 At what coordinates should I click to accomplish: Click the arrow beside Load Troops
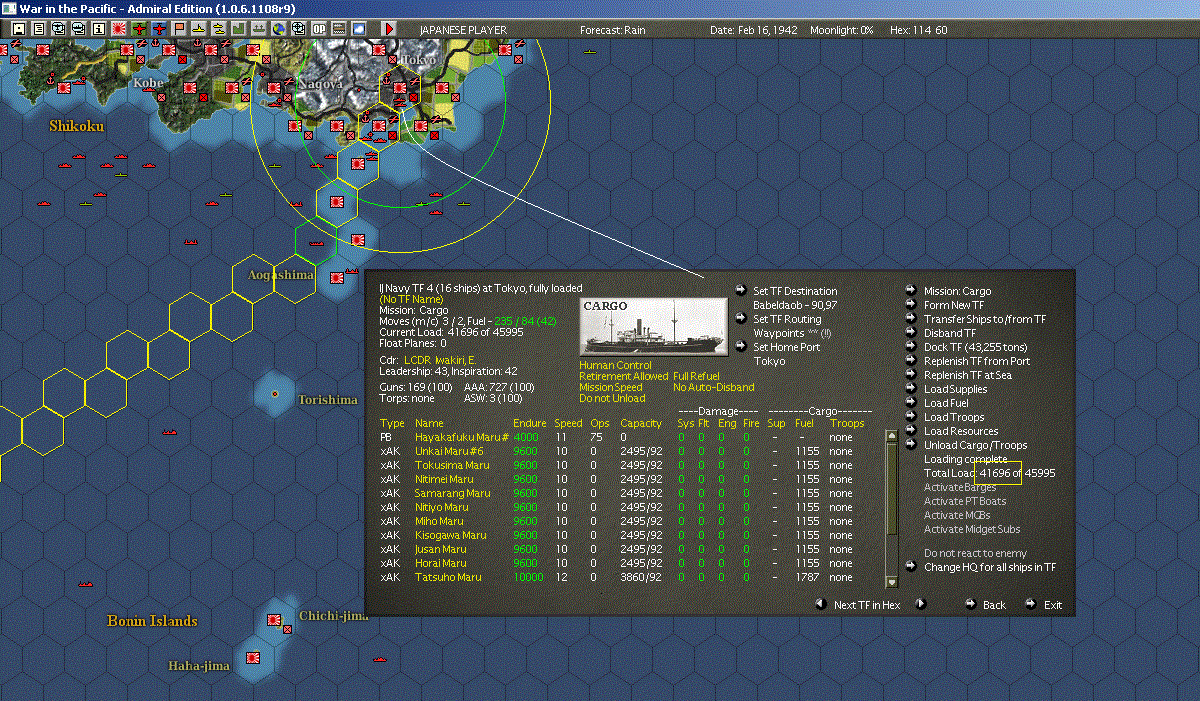[911, 417]
